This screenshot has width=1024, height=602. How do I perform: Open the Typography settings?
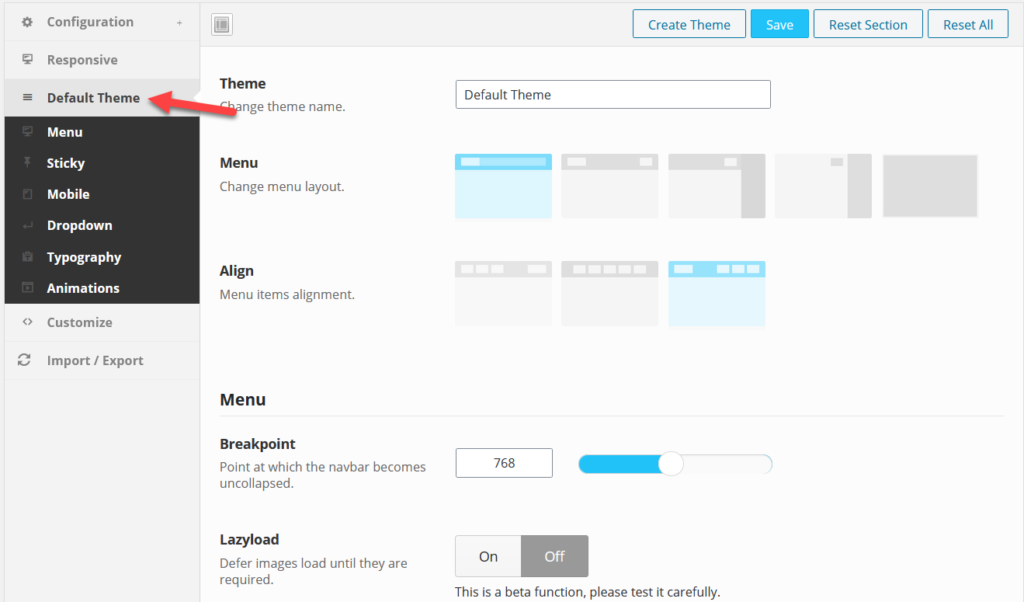point(102,257)
